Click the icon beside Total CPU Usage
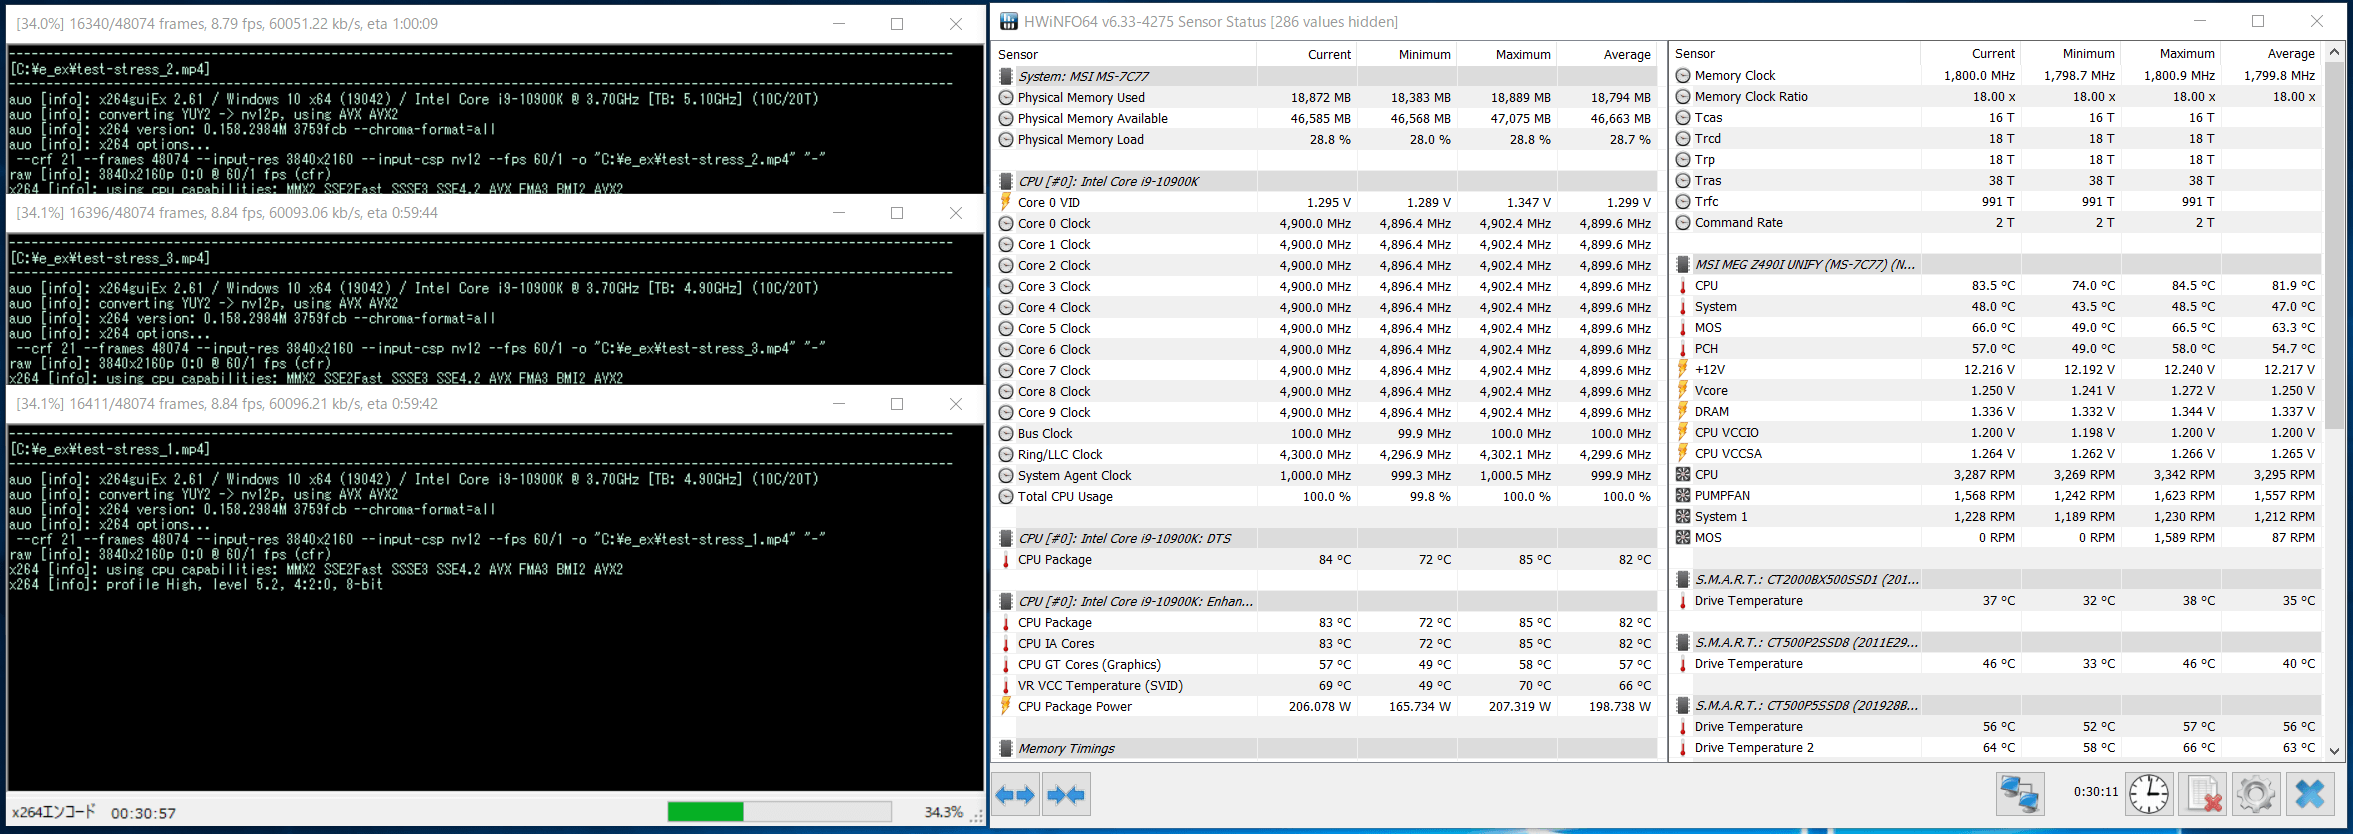The image size is (2353, 834). pyautogui.click(x=1006, y=496)
